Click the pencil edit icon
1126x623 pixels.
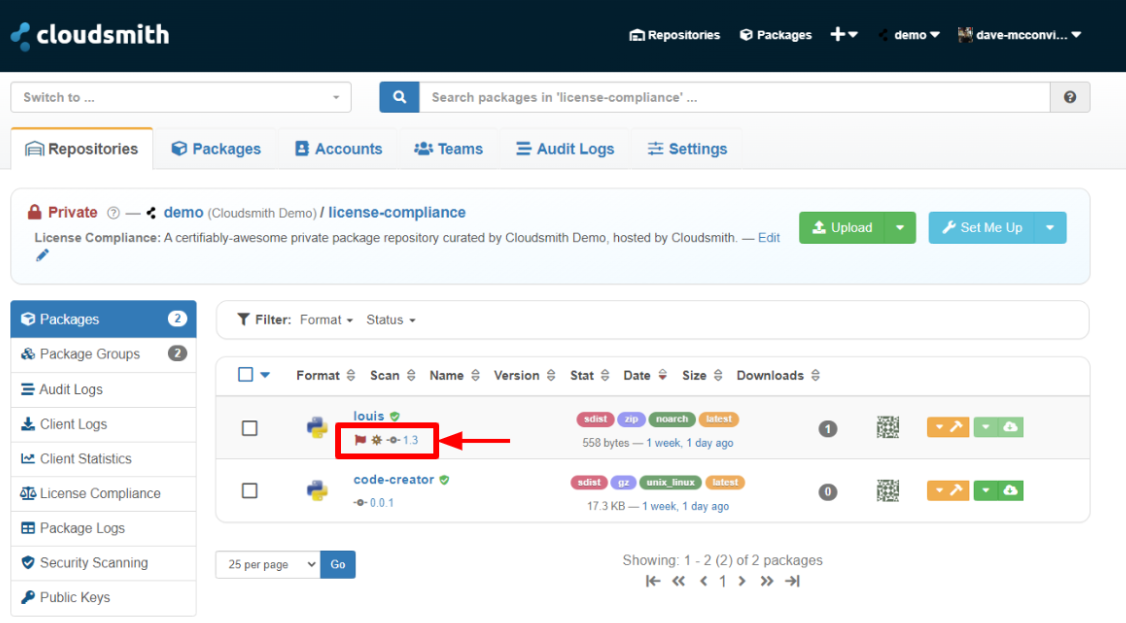(x=42, y=256)
